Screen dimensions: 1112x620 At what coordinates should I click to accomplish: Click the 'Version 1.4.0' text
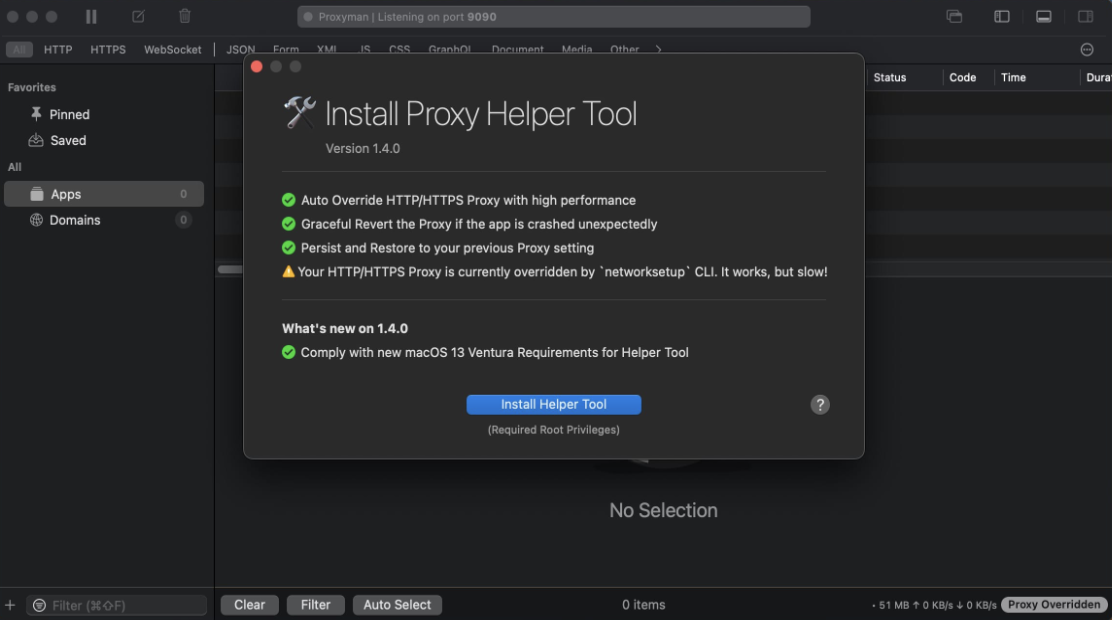[x=362, y=149]
